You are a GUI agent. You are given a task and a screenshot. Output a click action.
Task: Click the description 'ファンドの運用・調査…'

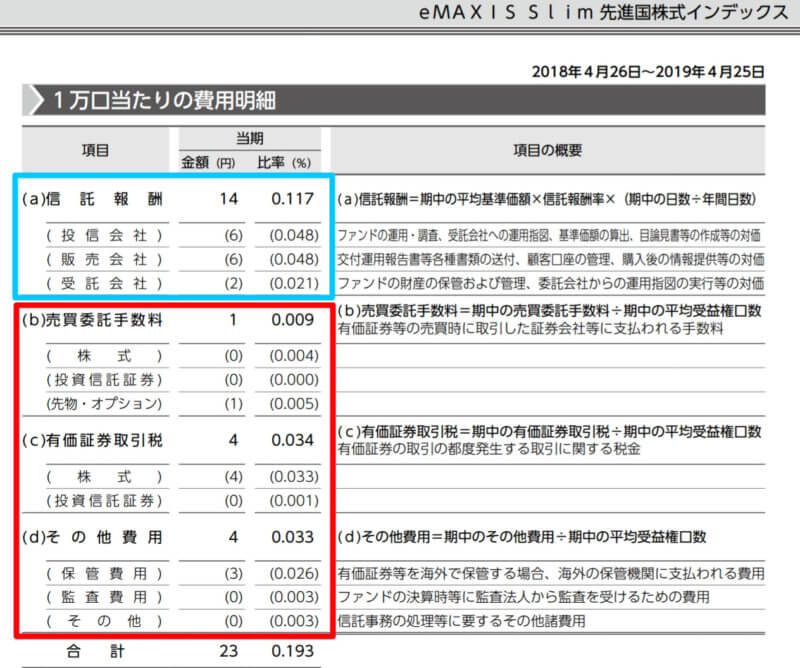[x=549, y=235]
